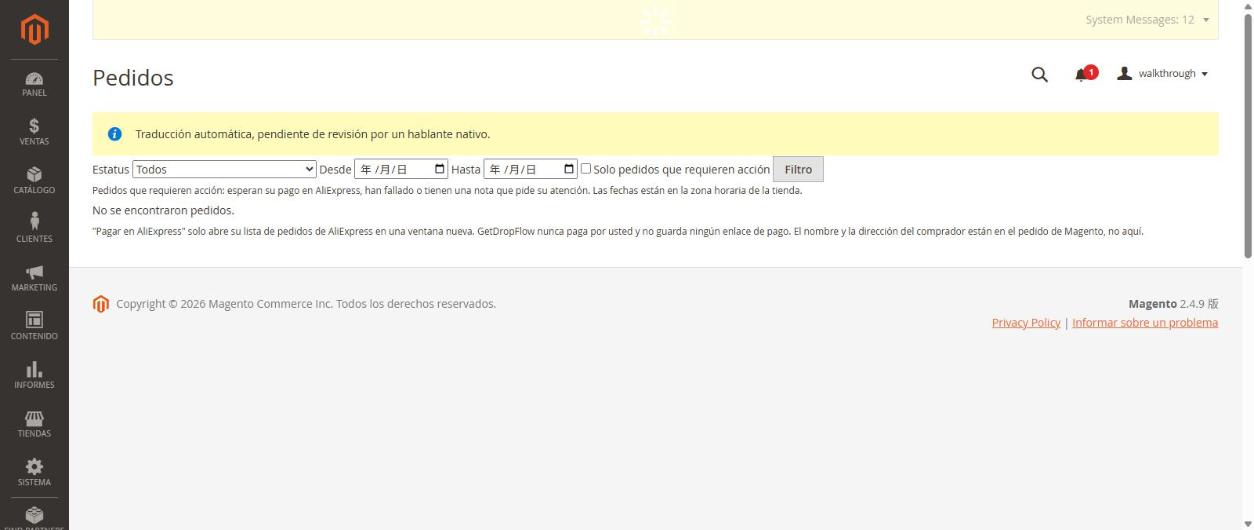The image size is (1254, 530).
Task: Toggle 'Solo pedidos que requieren acción' checkbox
Action: pyautogui.click(x=586, y=169)
